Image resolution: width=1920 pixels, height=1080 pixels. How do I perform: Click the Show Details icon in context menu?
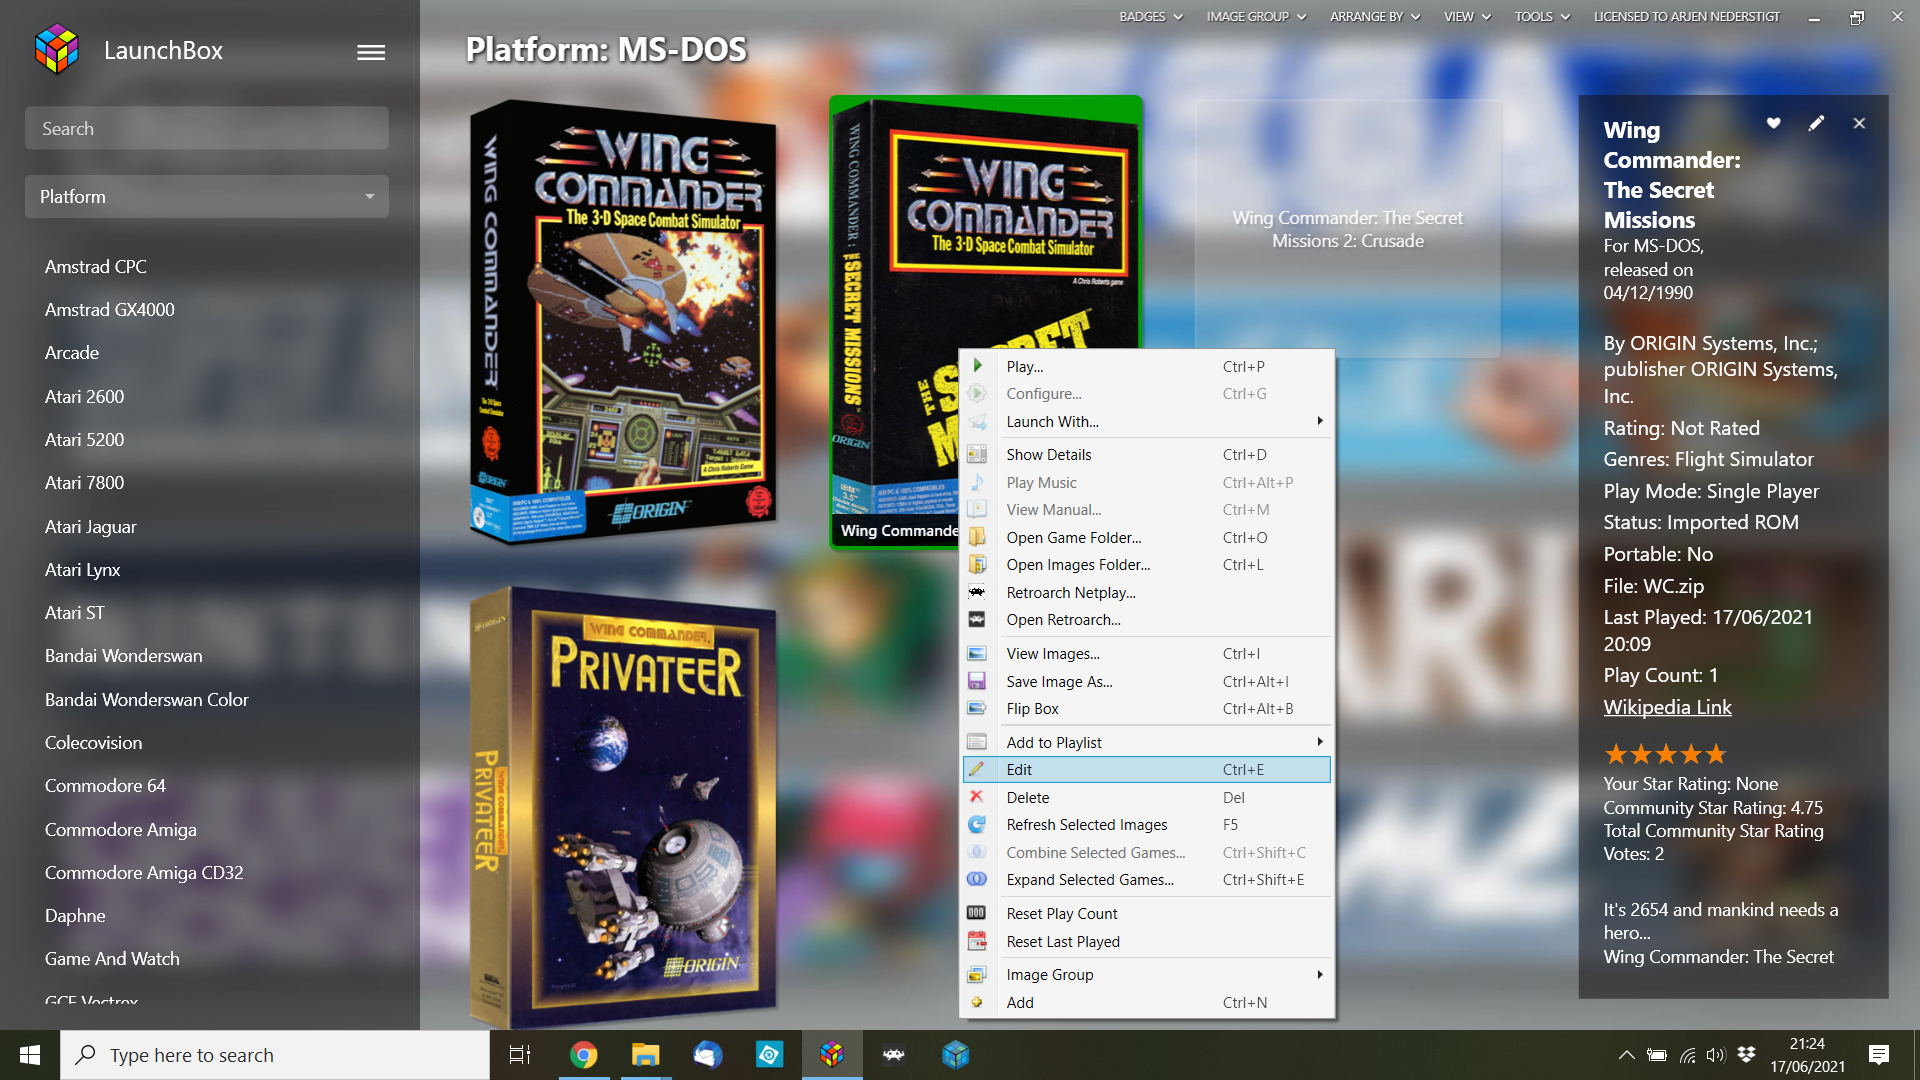977,454
